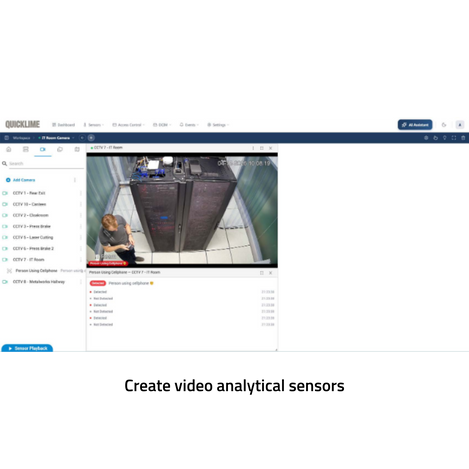Click the hand pointer icon in the blue bar
This screenshot has width=469, height=469.
[435, 138]
